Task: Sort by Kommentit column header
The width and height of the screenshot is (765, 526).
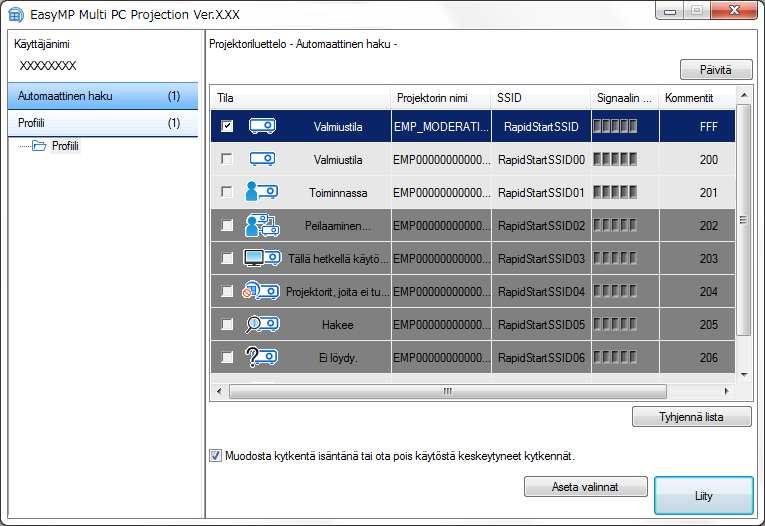Action: (x=697, y=98)
